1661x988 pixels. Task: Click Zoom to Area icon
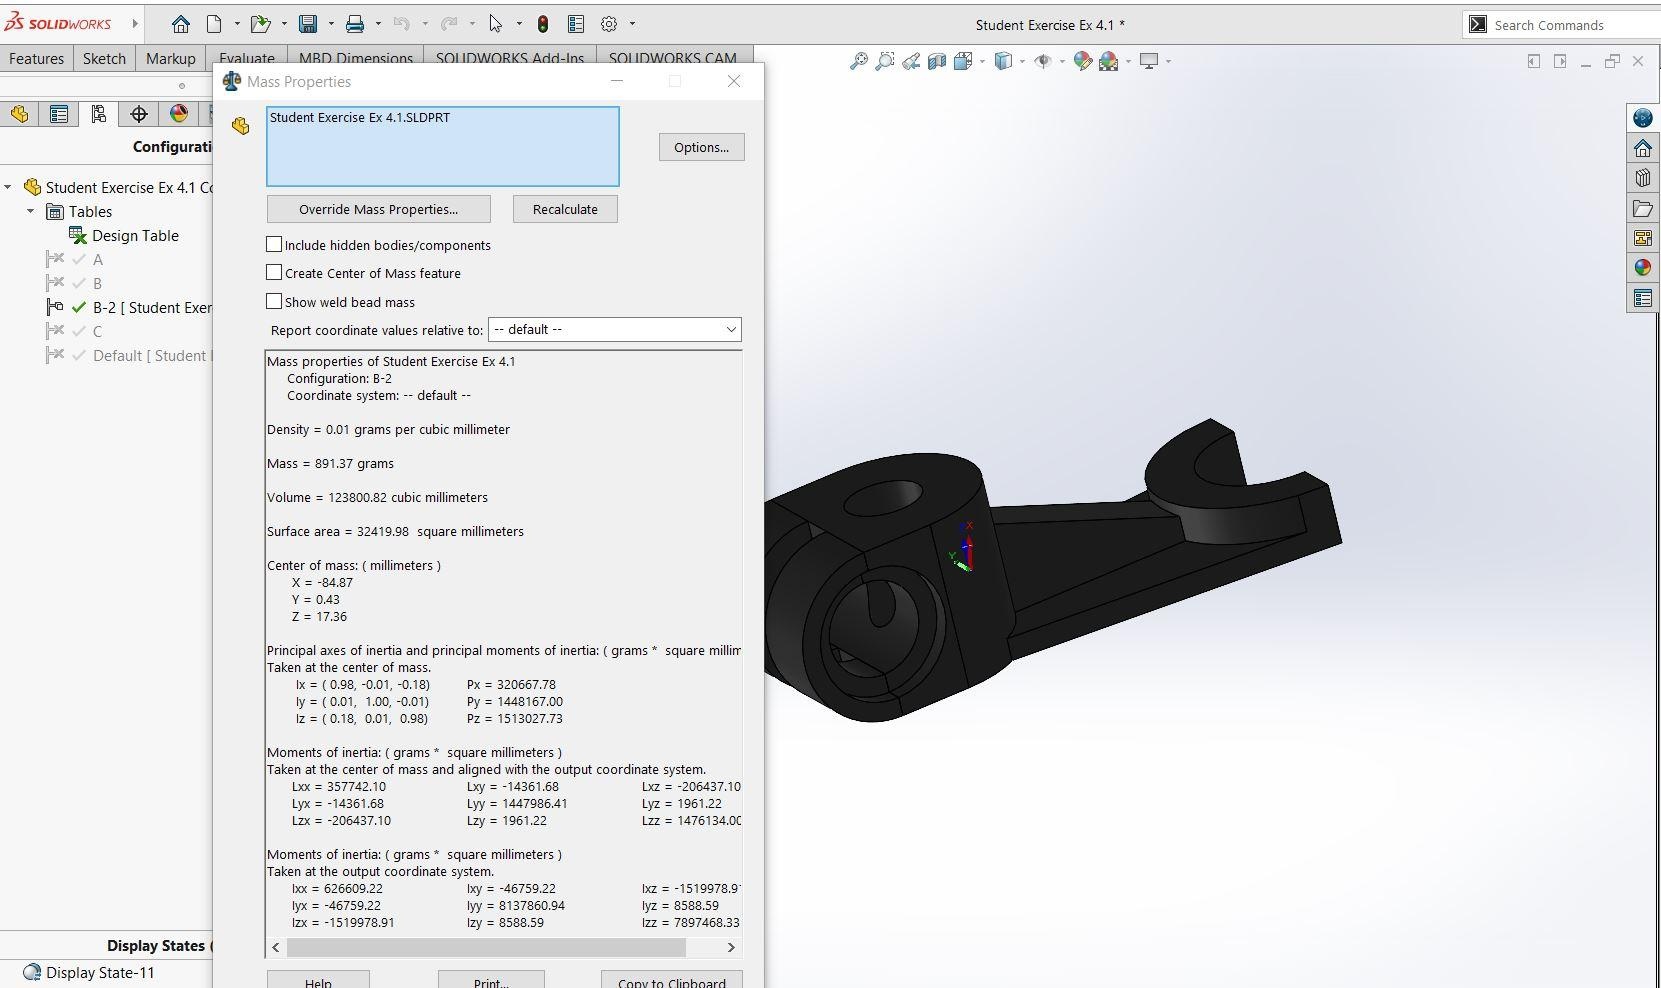tap(884, 61)
